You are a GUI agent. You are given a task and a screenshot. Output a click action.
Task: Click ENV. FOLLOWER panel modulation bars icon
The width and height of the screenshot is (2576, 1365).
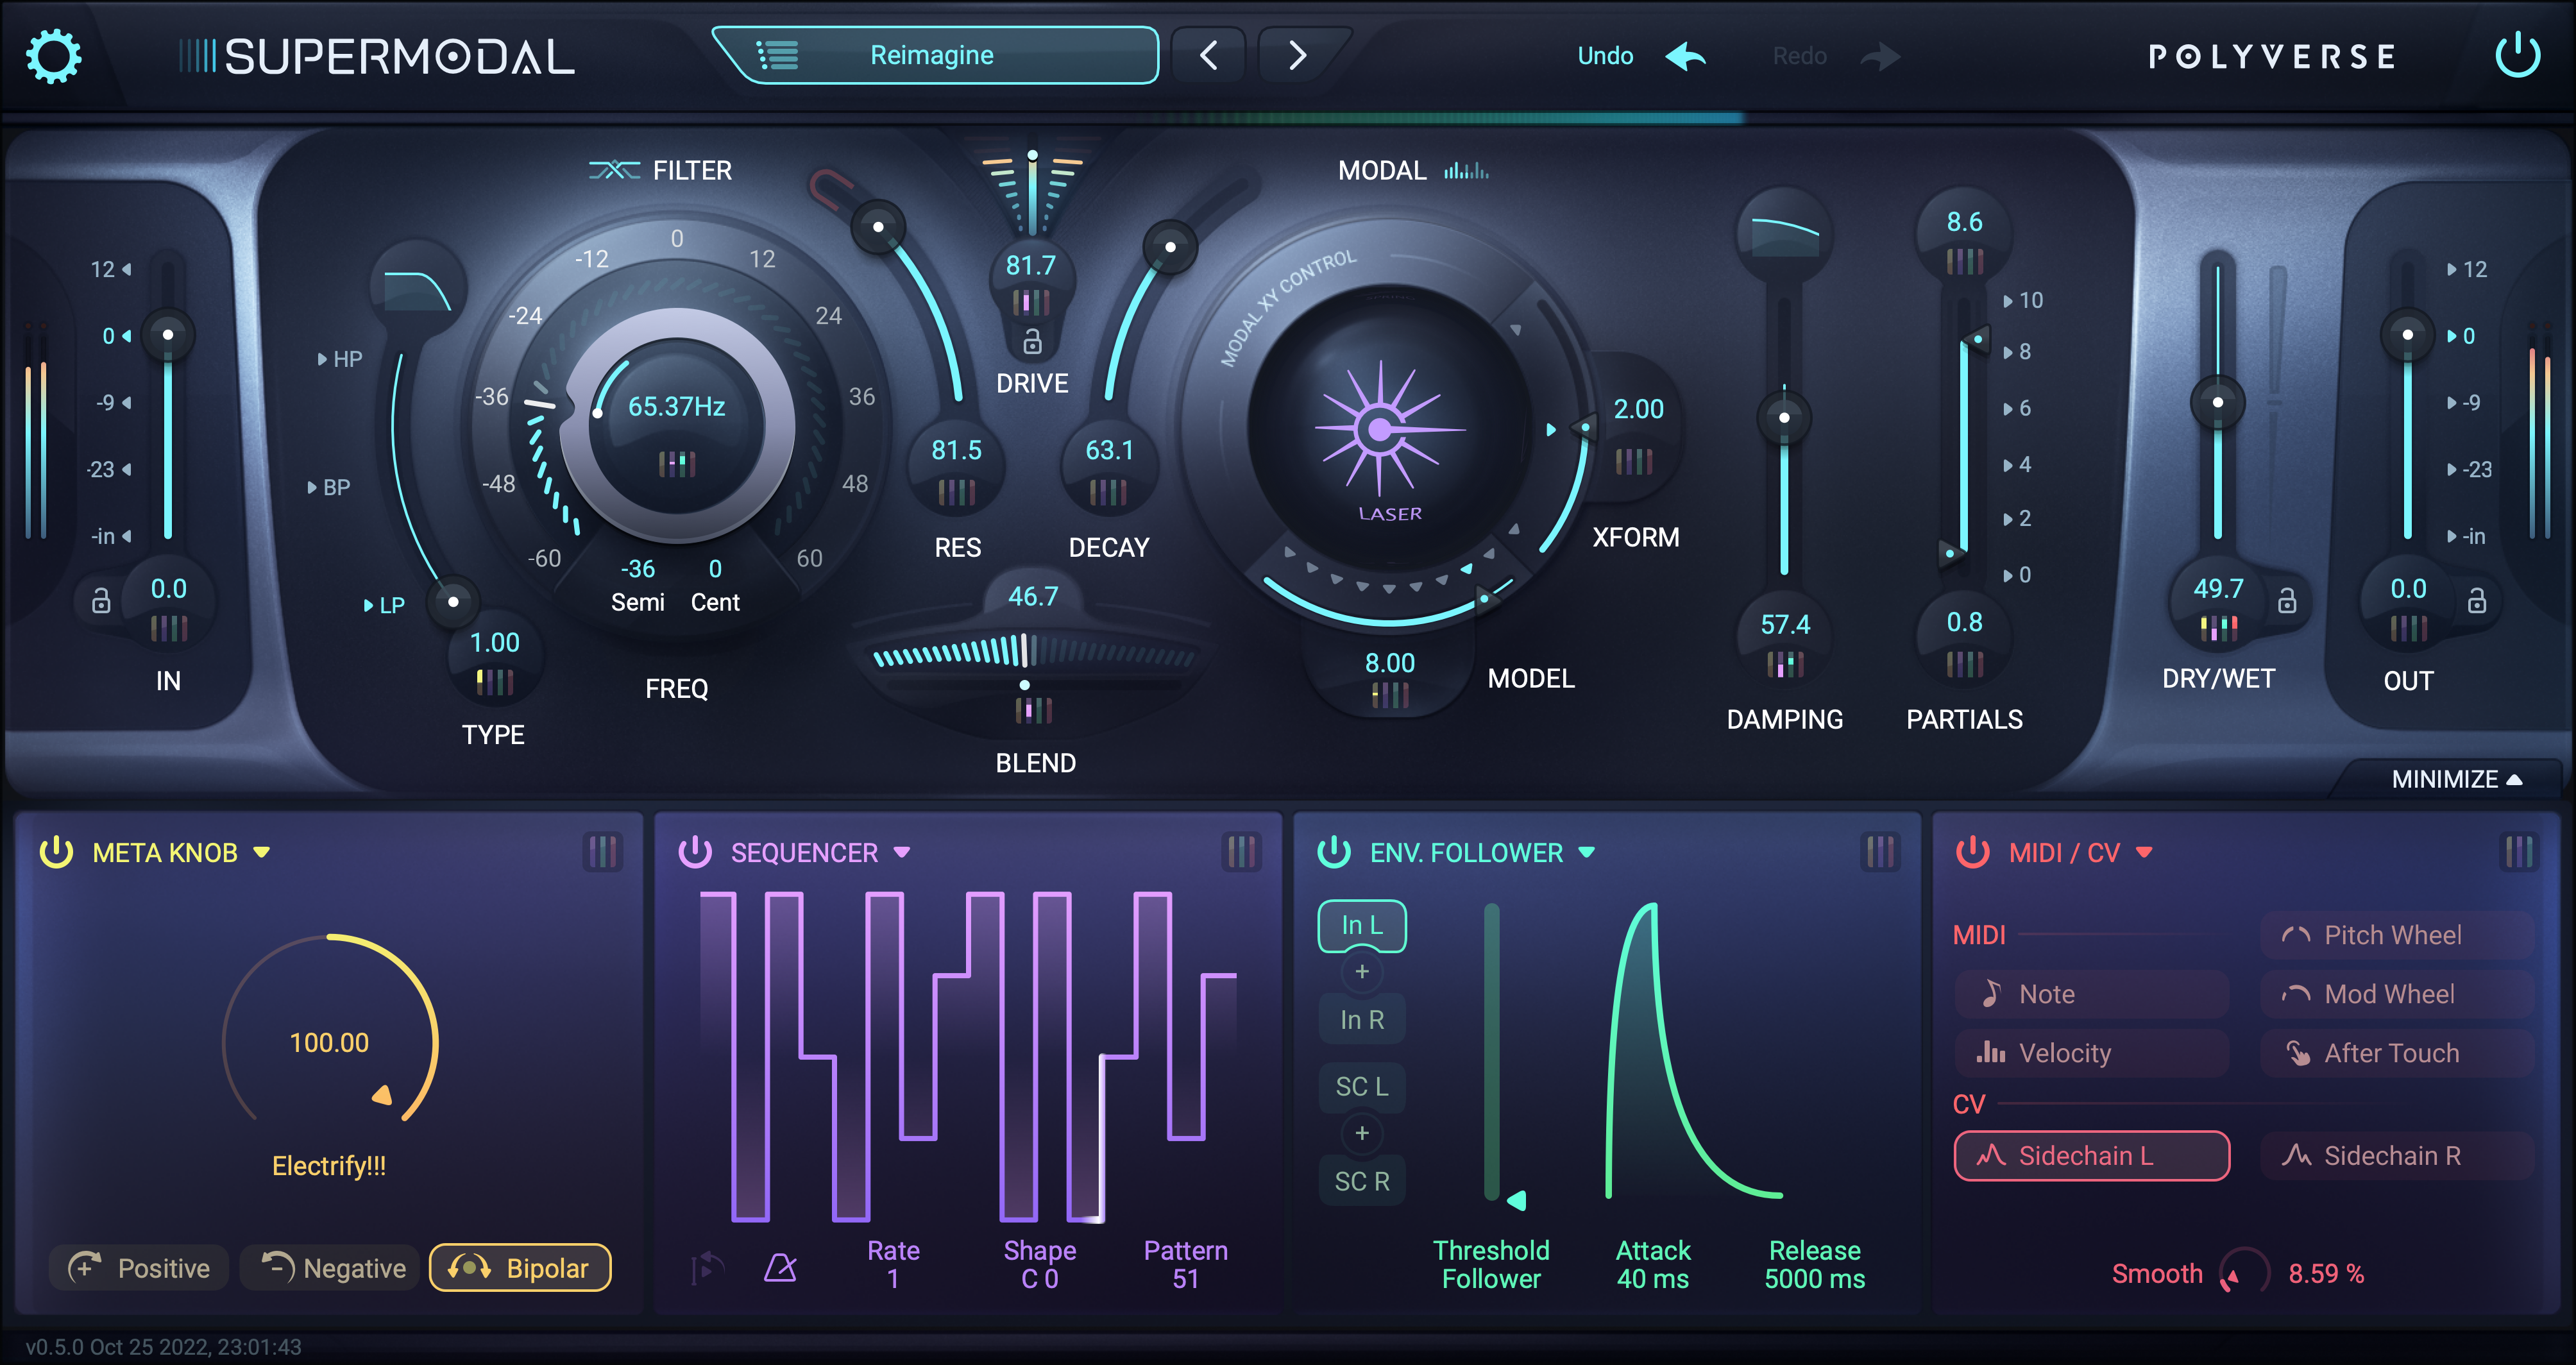point(1880,852)
